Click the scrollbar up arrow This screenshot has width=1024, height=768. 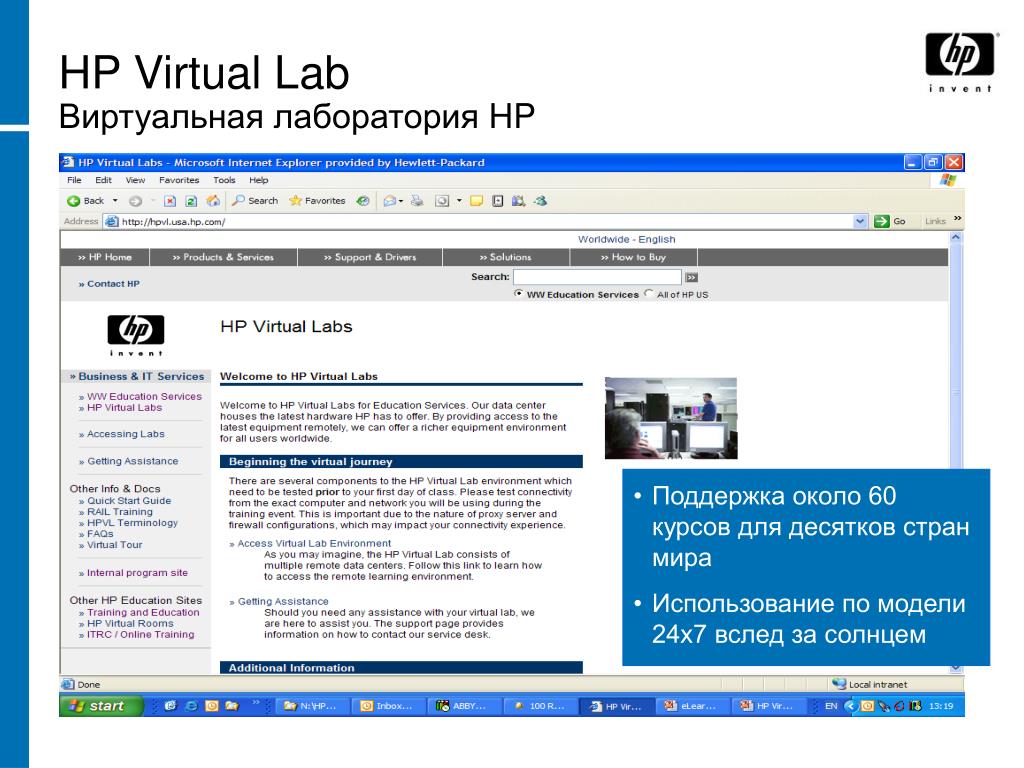click(x=955, y=238)
